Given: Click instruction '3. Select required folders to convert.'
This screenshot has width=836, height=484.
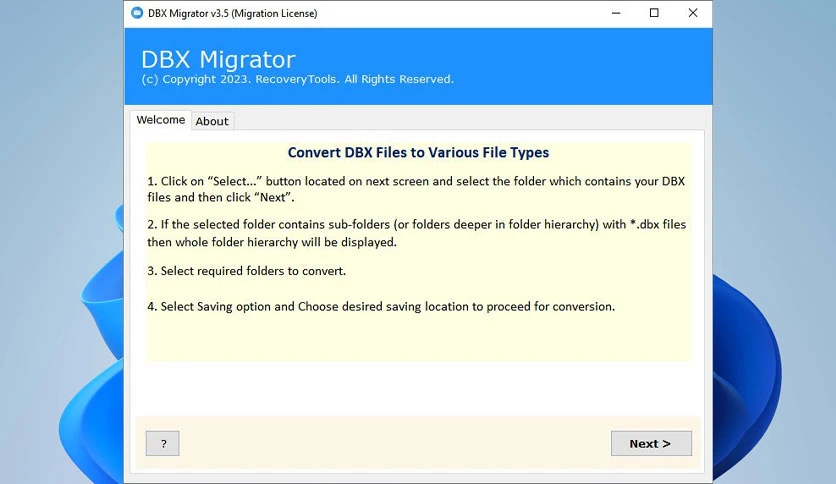Looking at the screenshot, I should 246,271.
